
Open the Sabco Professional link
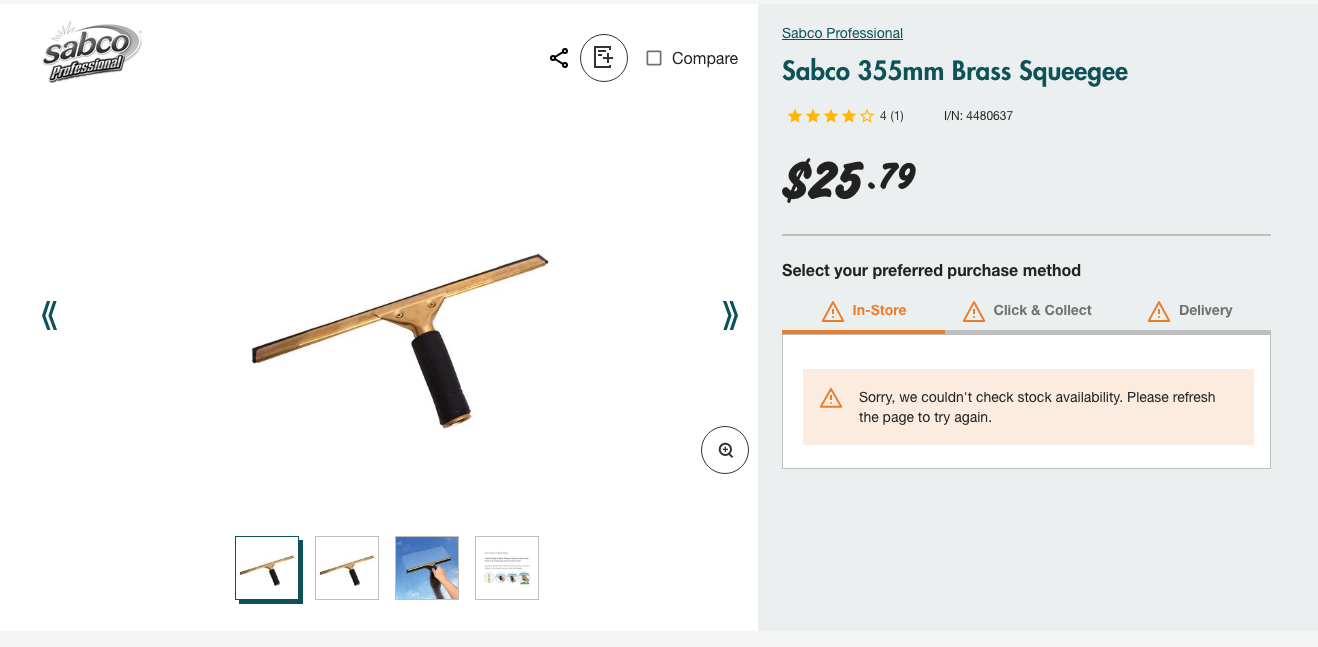(842, 33)
